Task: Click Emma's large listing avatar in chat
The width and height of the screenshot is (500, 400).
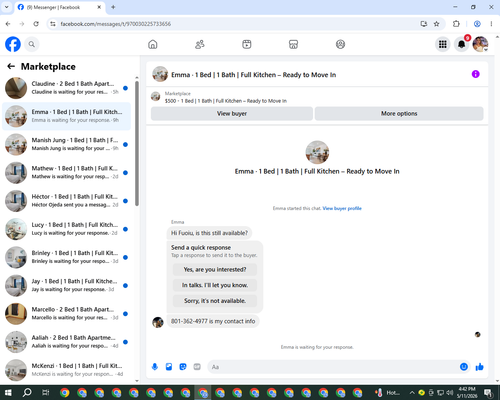Action: [x=317, y=152]
